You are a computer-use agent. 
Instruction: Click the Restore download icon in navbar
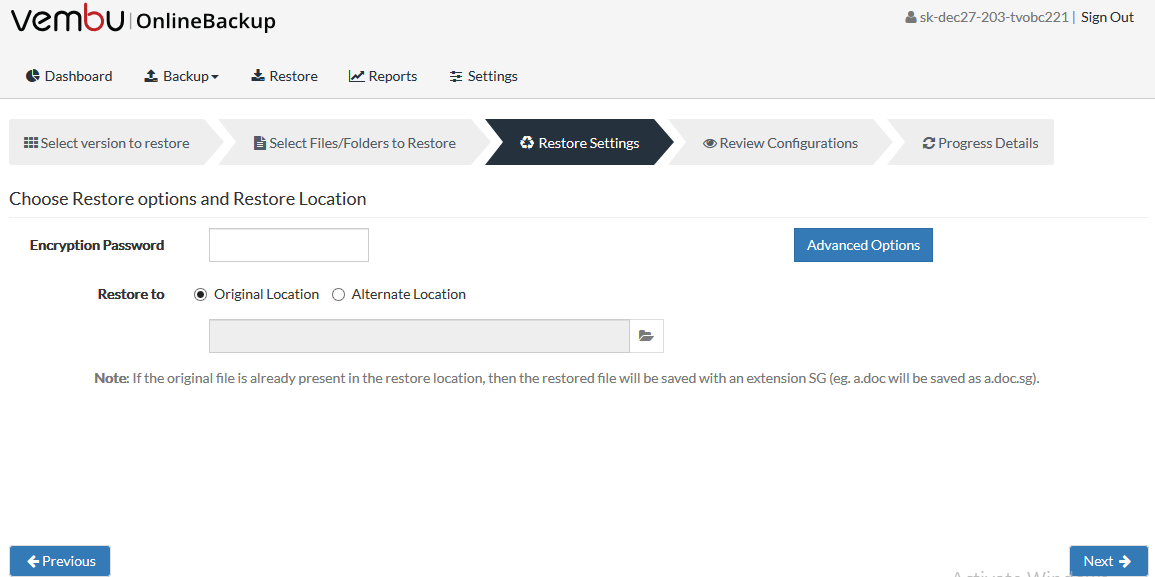click(x=258, y=76)
